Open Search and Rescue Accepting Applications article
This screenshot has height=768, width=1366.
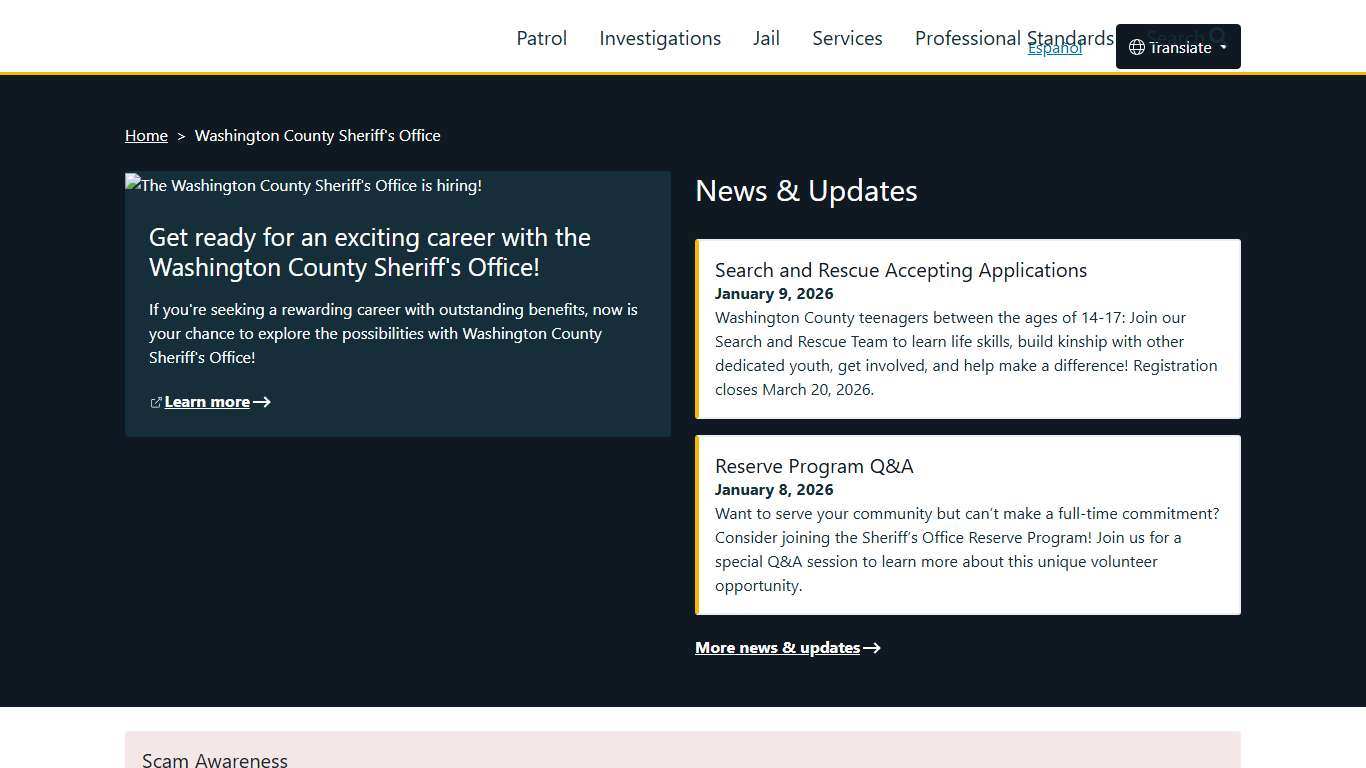click(x=900, y=270)
